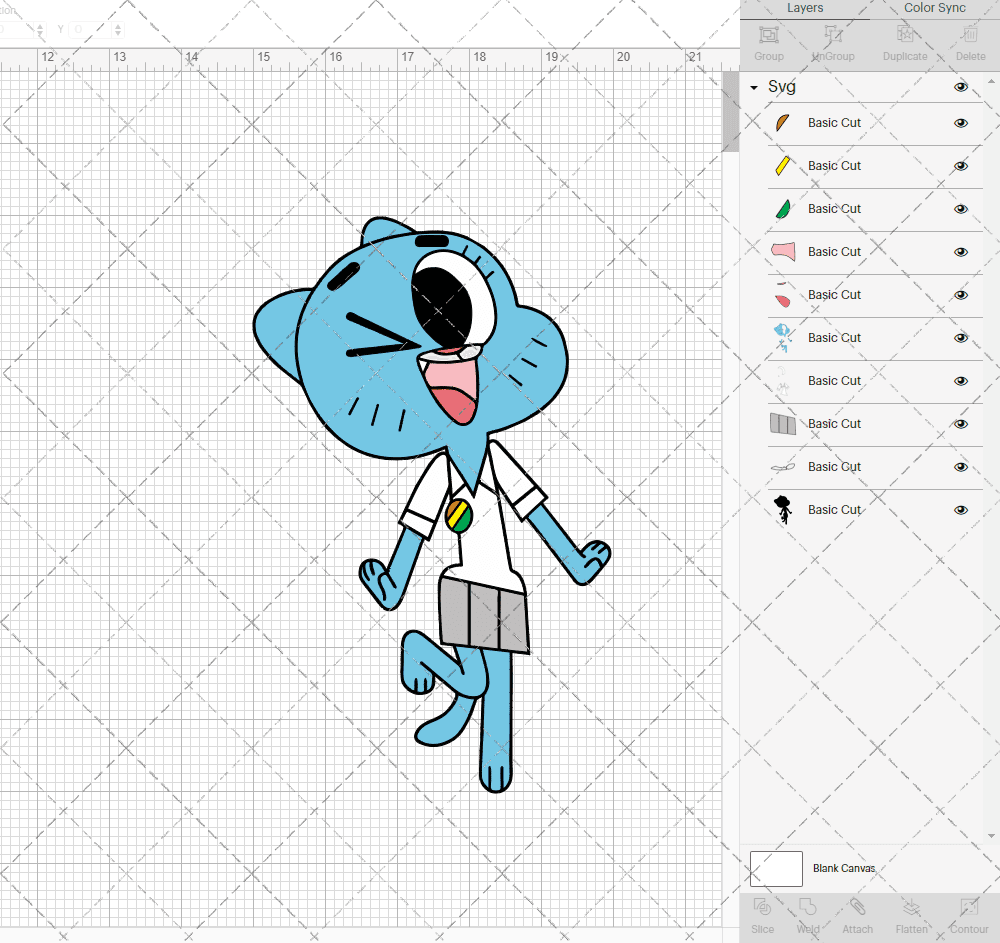Use the Slice tool
The height and width of the screenshot is (943, 1000).
click(762, 907)
